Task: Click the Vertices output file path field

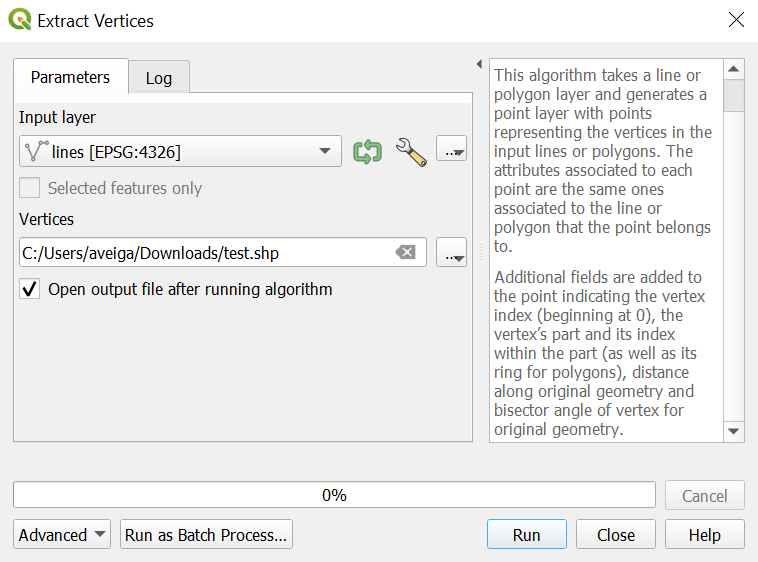Action: (205, 253)
